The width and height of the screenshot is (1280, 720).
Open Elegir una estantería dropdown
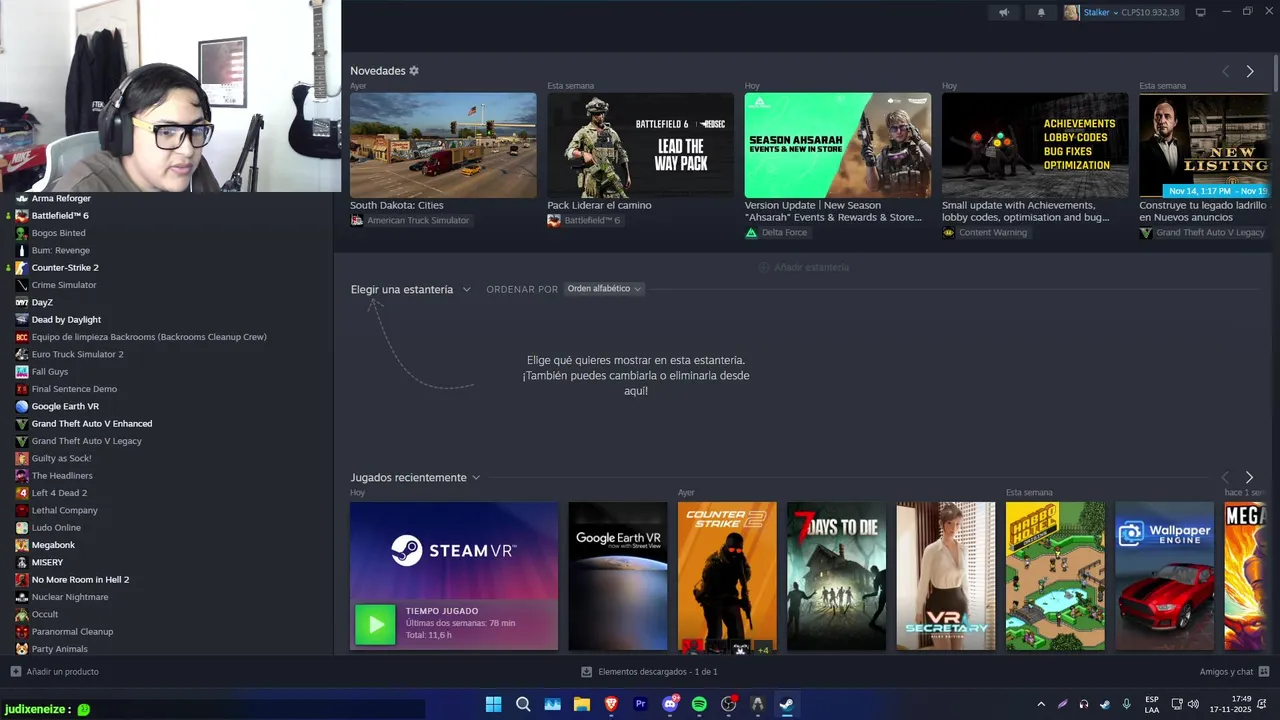point(411,290)
